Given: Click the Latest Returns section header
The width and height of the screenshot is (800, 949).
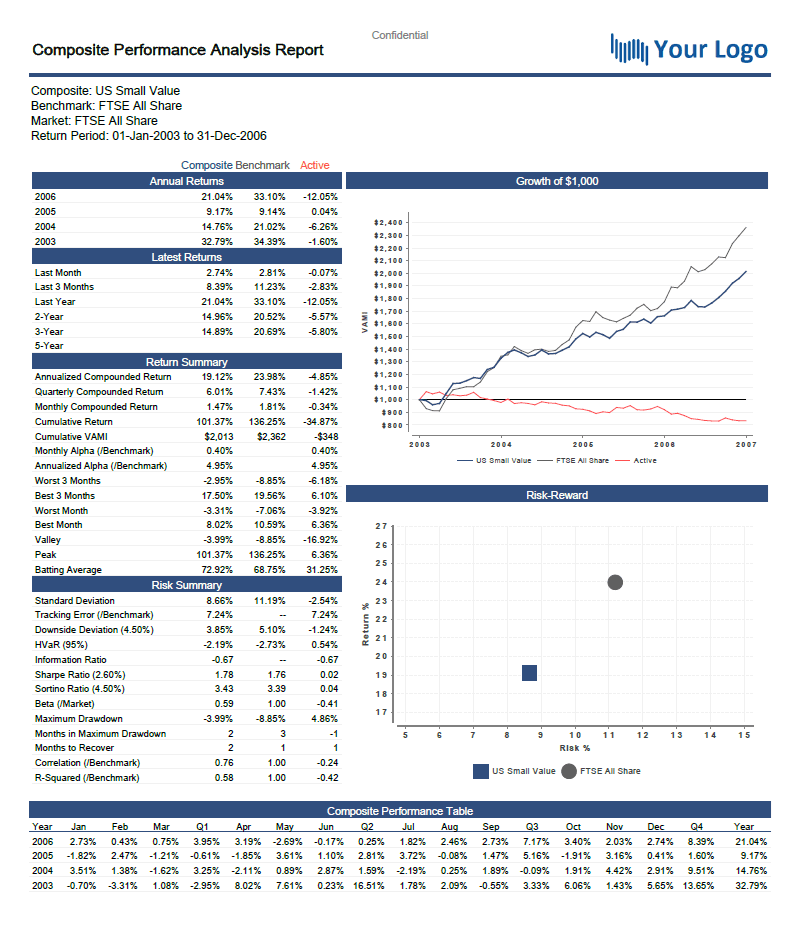Looking at the screenshot, I should 187,257.
